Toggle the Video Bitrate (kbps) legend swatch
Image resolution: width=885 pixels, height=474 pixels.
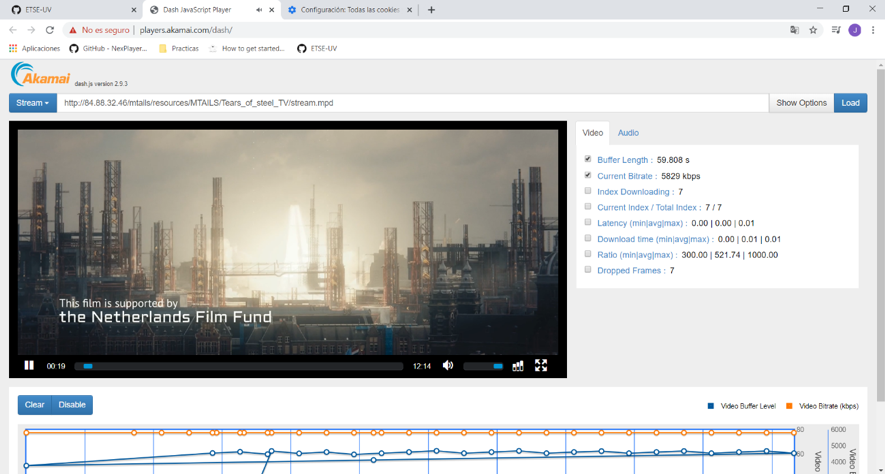(790, 406)
